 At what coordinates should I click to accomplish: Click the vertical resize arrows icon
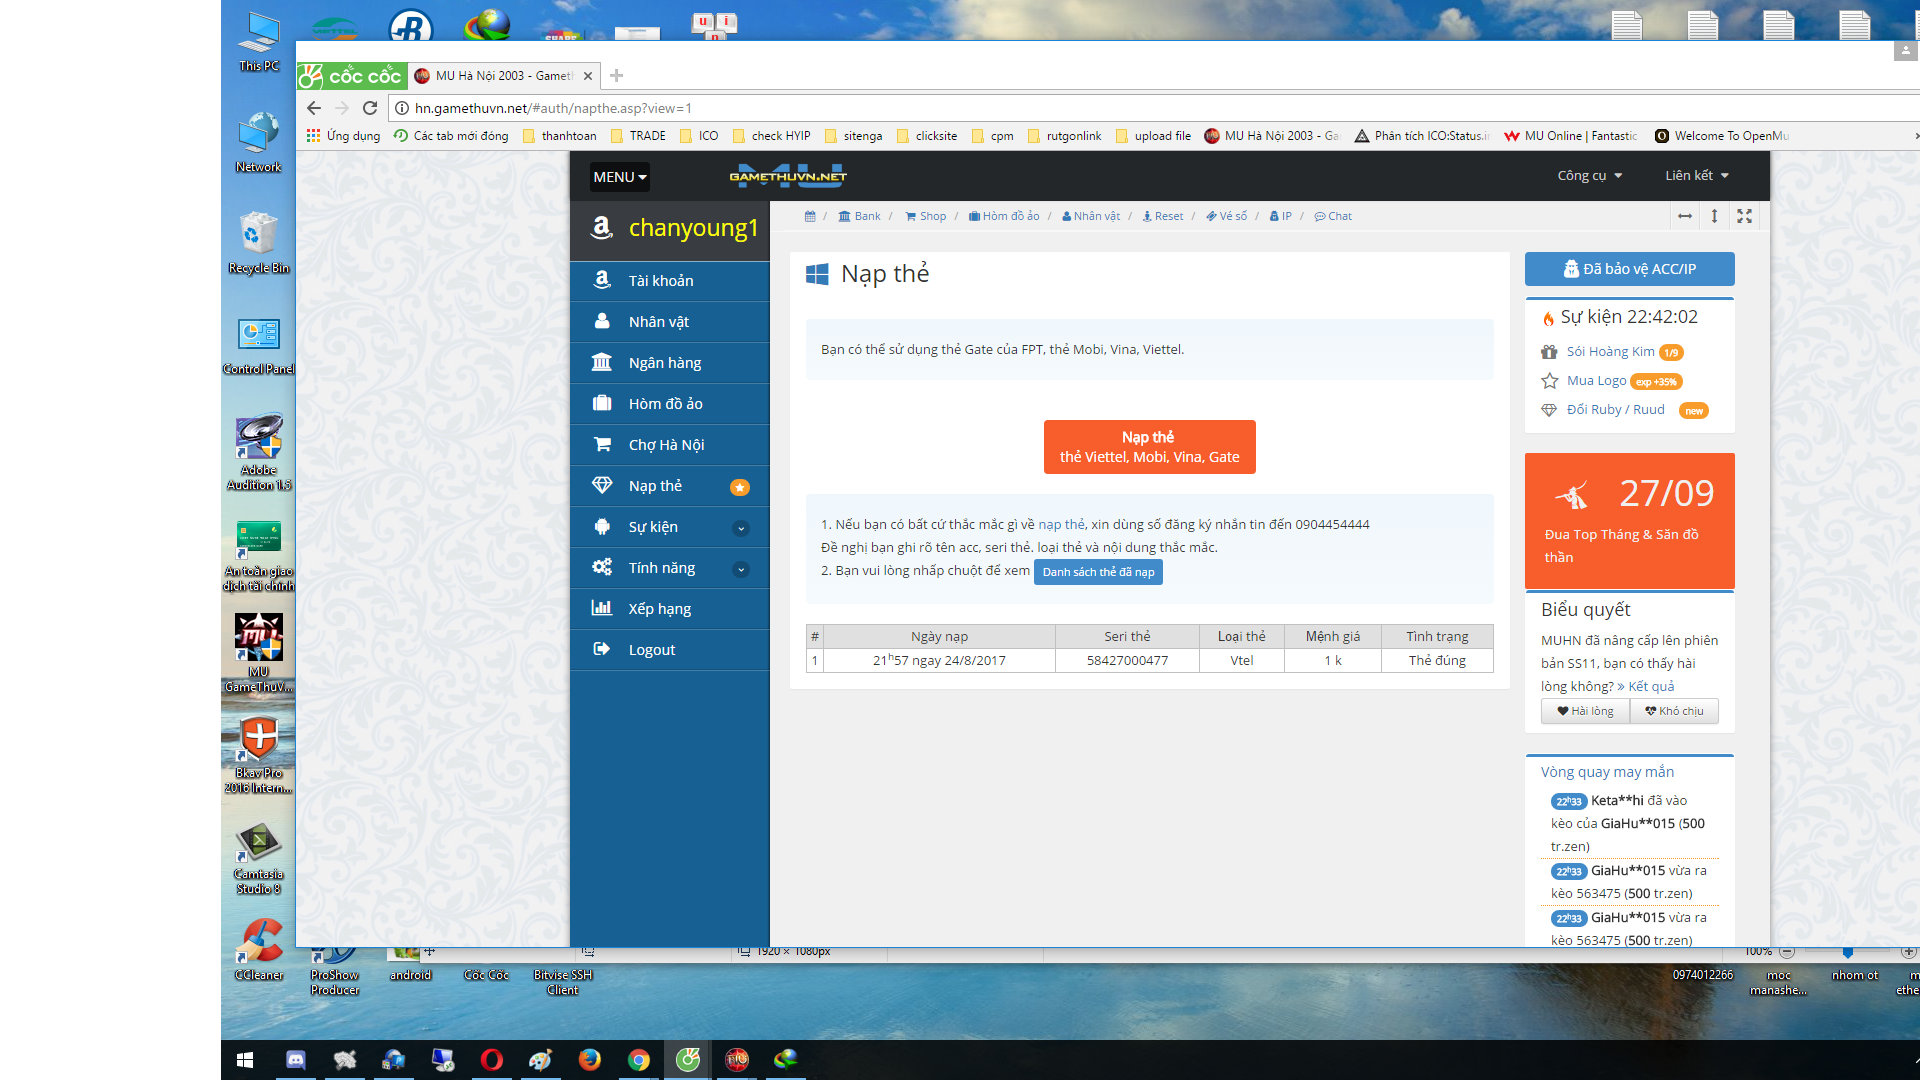pyautogui.click(x=1714, y=216)
